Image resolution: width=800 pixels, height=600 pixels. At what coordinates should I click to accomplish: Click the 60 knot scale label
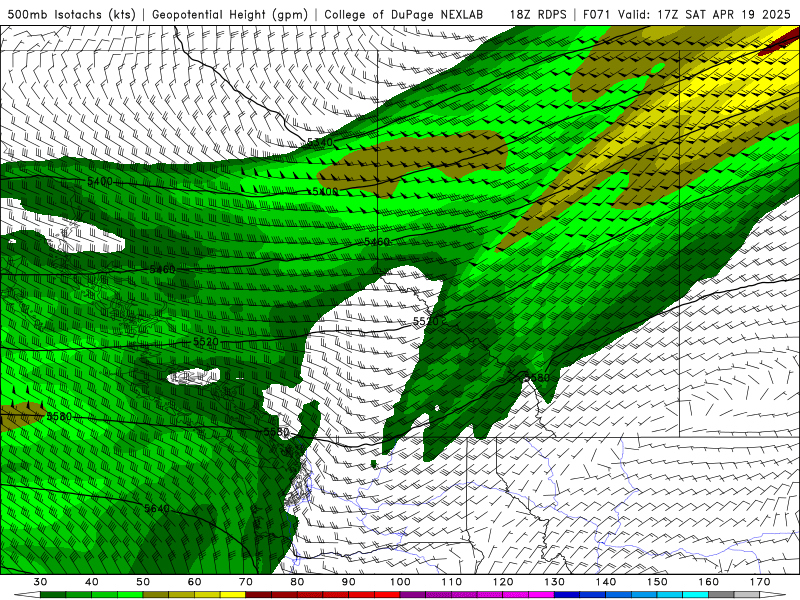pyautogui.click(x=194, y=582)
